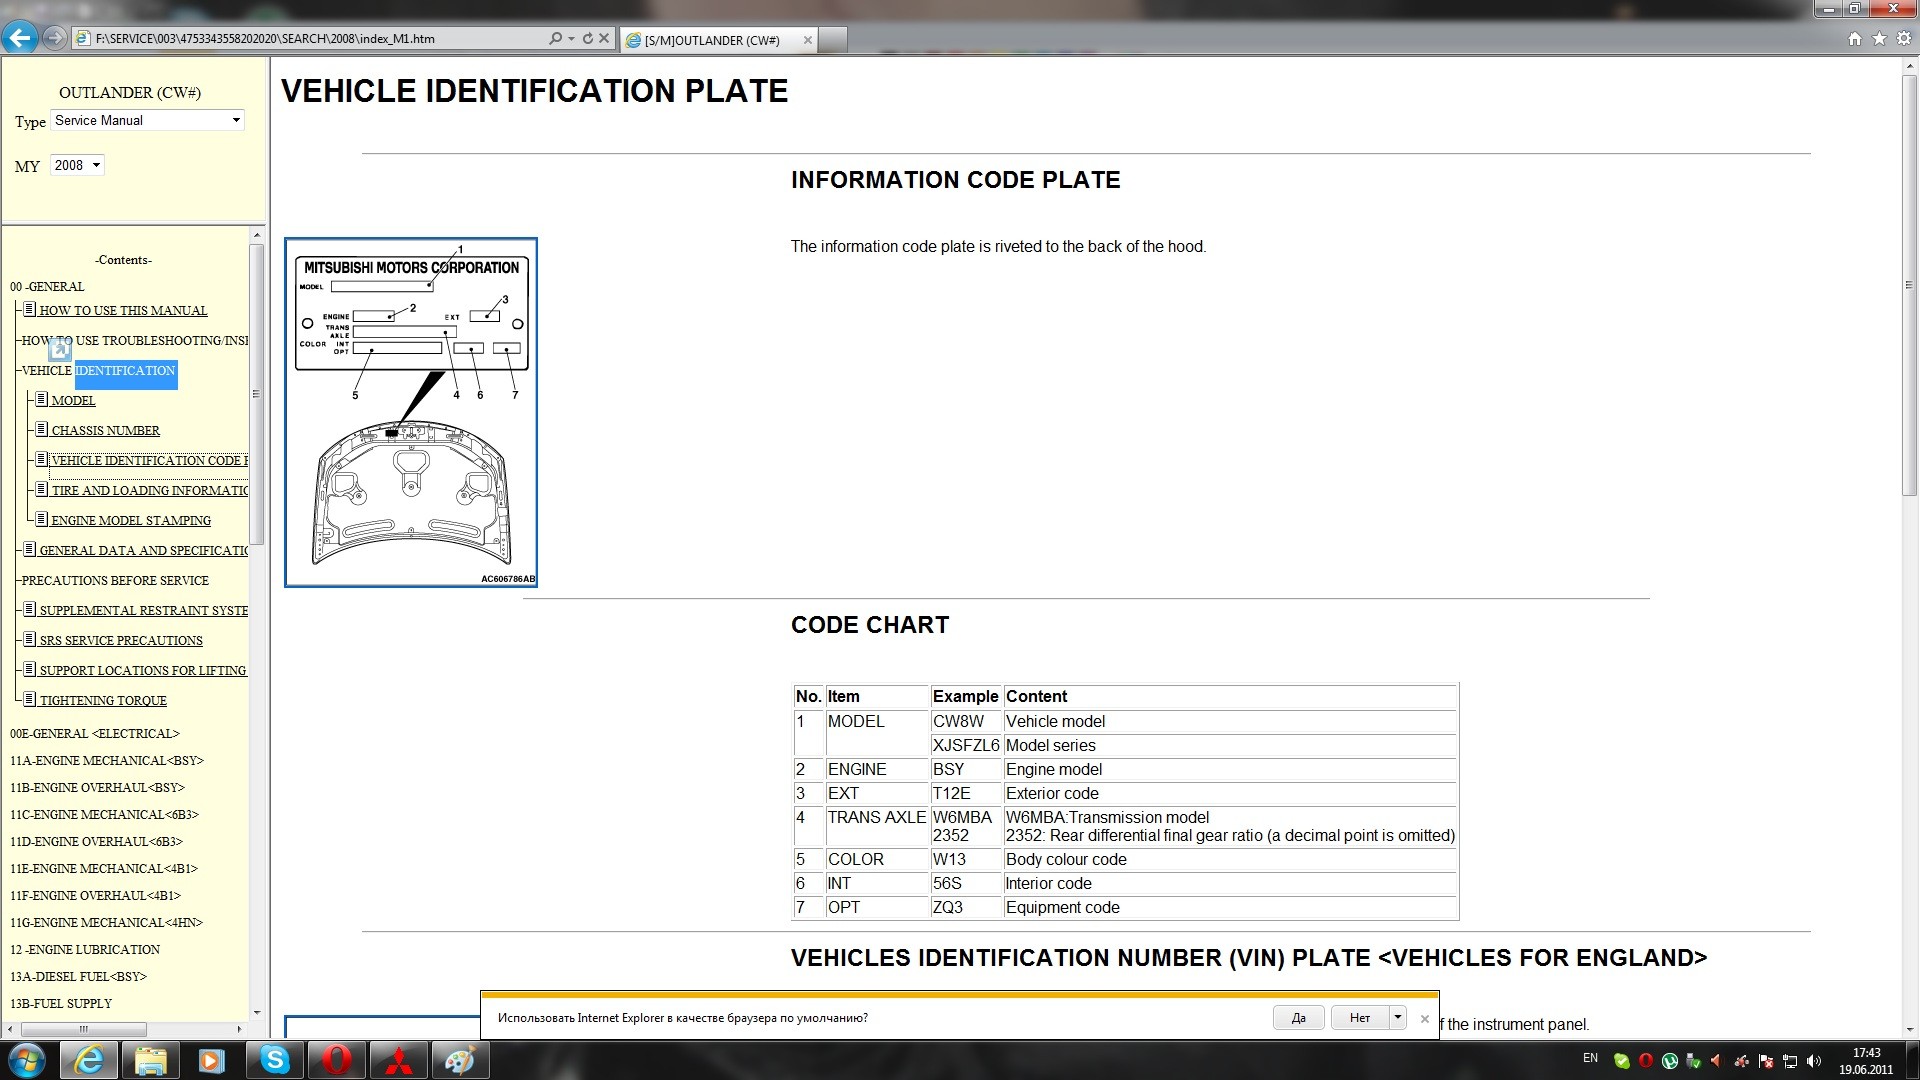Click document icon beside MODEL entry
The height and width of the screenshot is (1080, 1920).
pos(41,399)
